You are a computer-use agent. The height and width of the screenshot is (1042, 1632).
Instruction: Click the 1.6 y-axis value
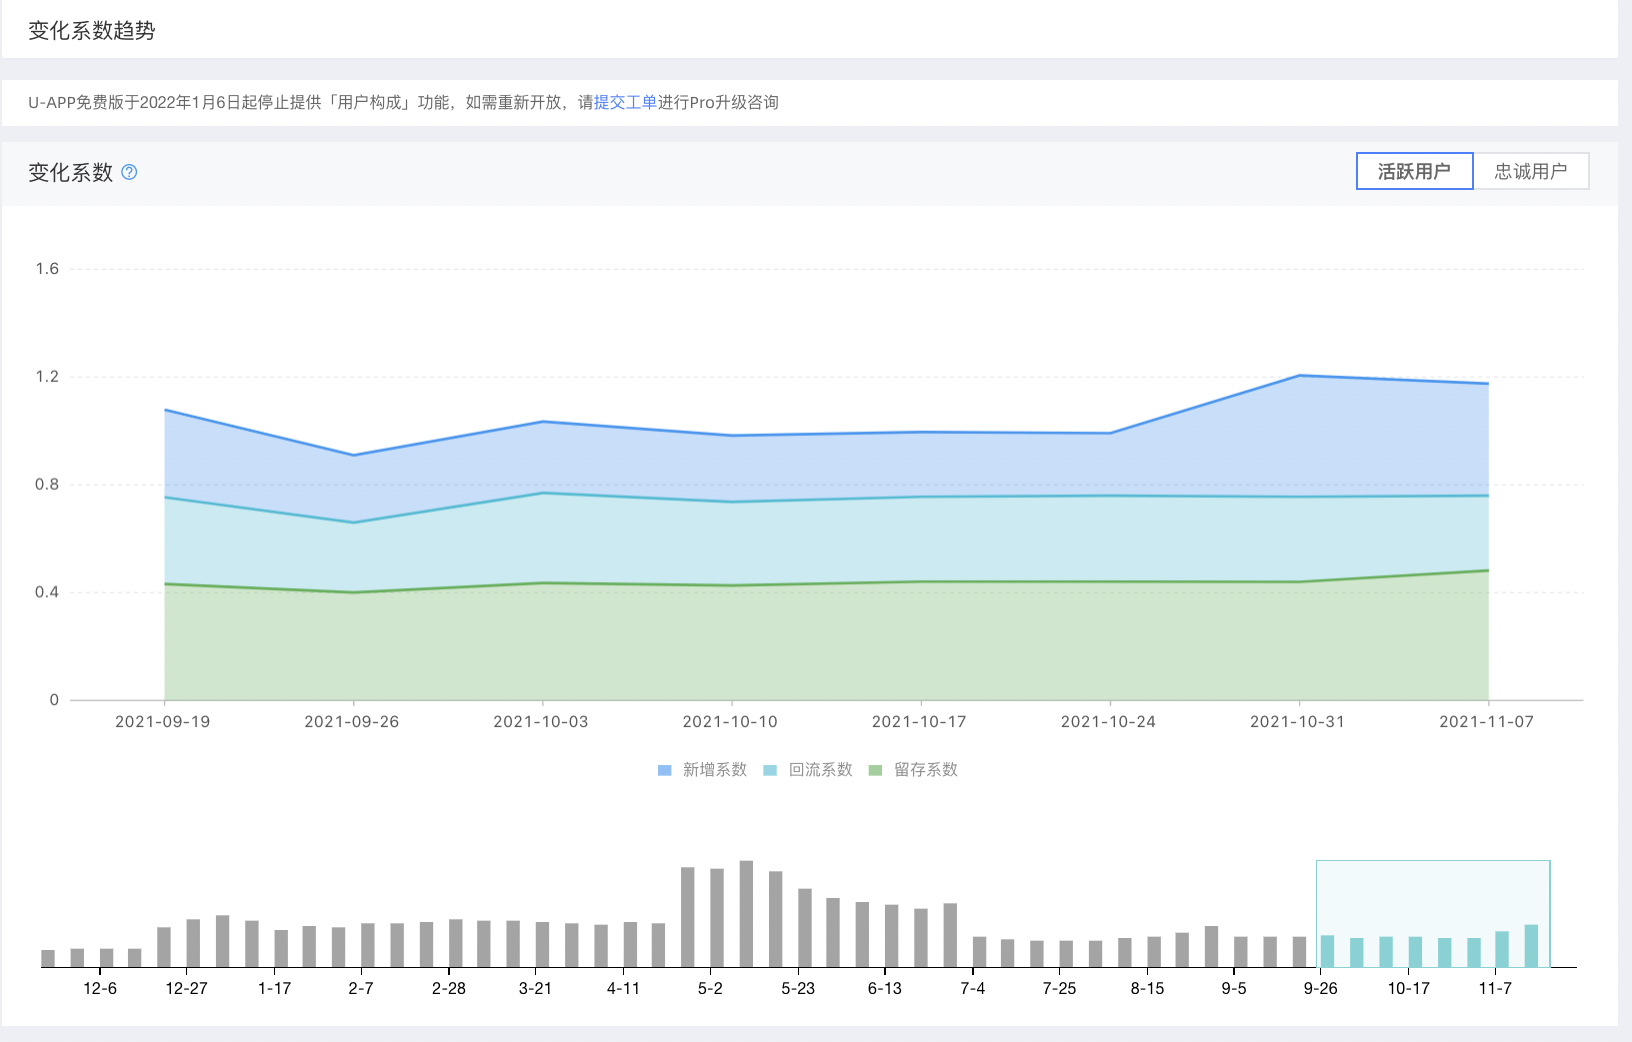pyautogui.click(x=47, y=269)
